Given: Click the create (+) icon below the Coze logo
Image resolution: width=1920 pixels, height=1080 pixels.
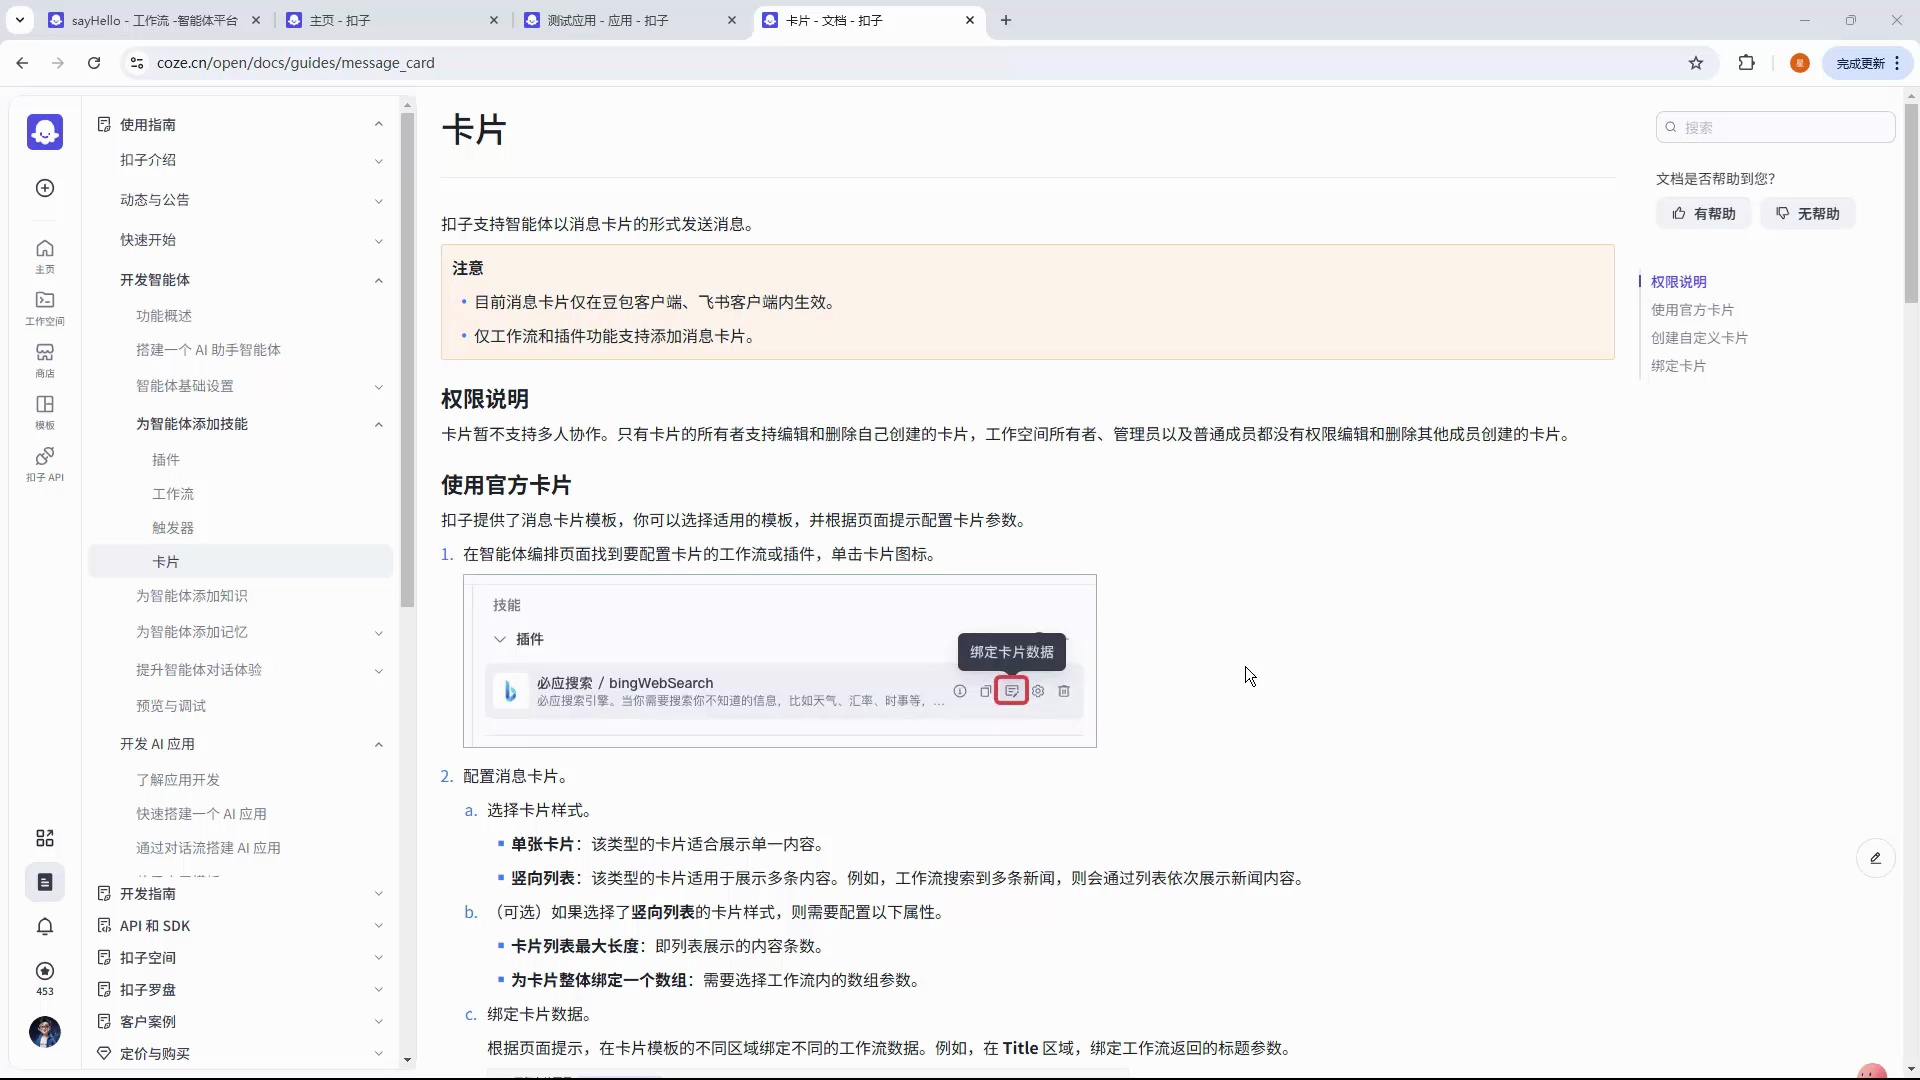Looking at the screenshot, I should 44,188.
